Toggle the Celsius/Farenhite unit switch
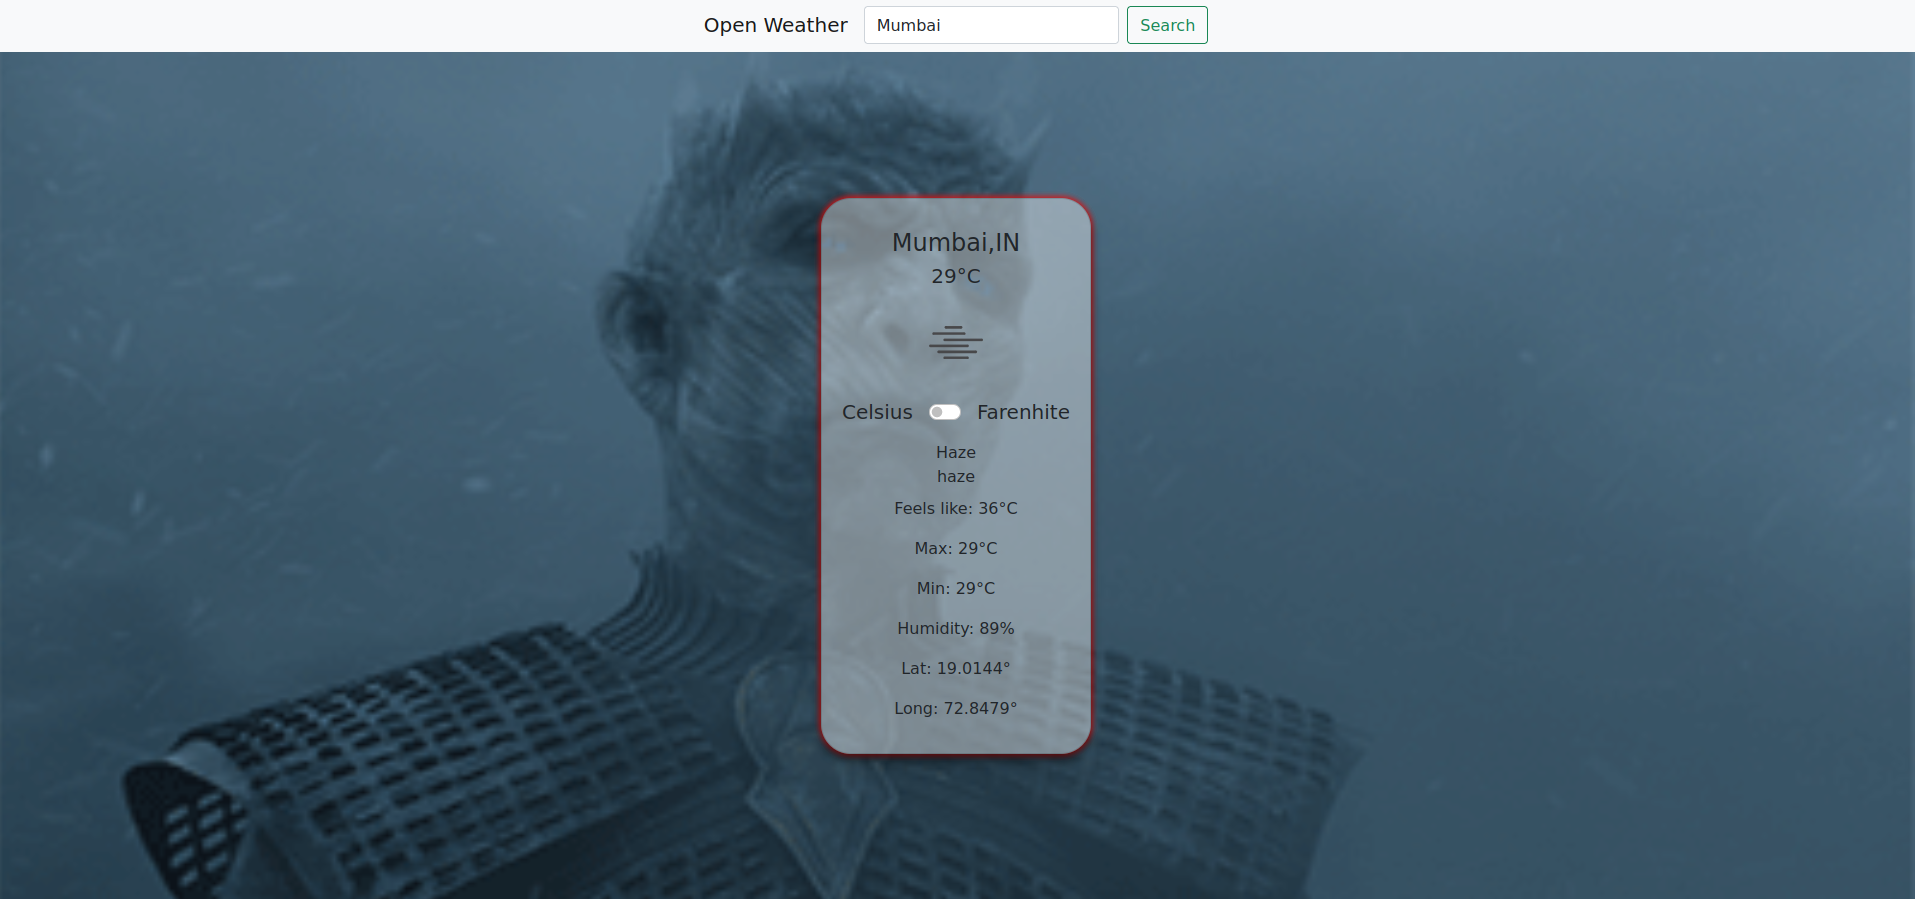This screenshot has height=899, width=1915. tap(945, 412)
